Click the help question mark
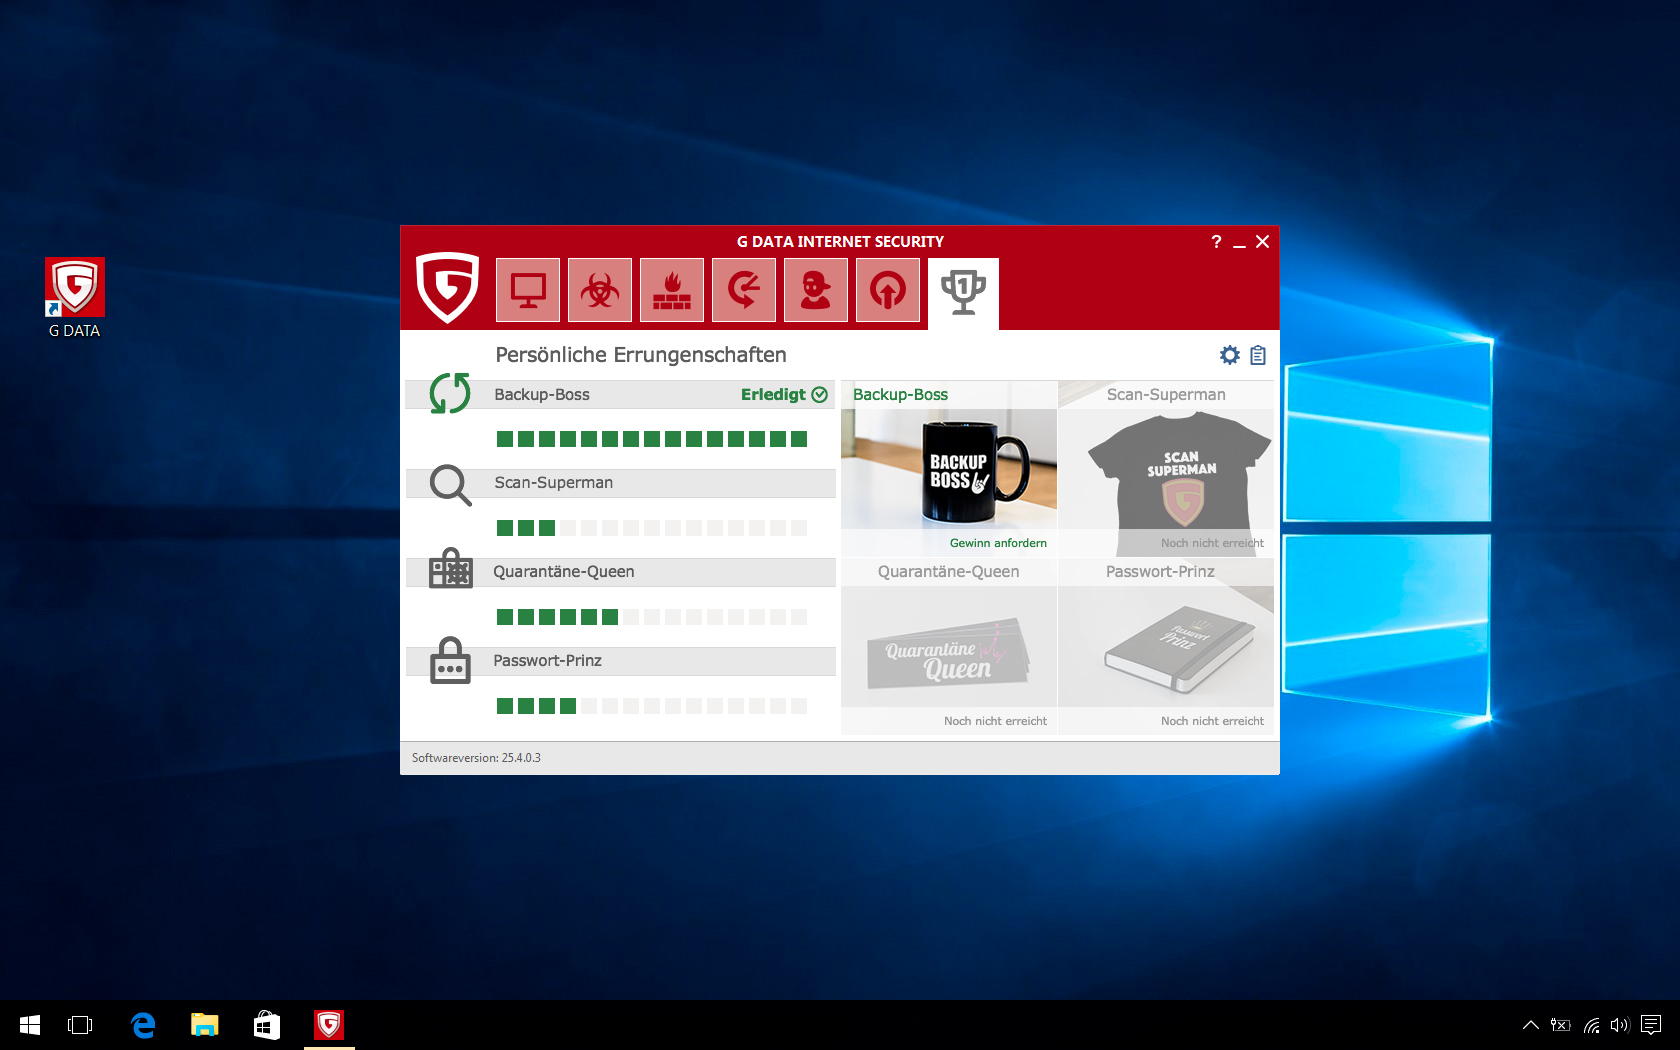Image resolution: width=1680 pixels, height=1050 pixels. coord(1216,242)
